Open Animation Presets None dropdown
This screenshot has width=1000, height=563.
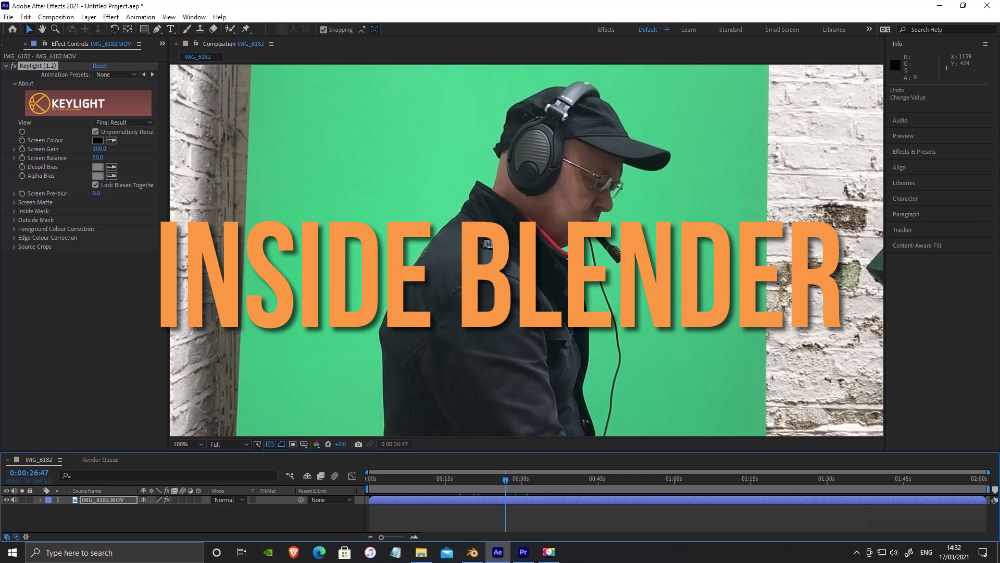115,75
